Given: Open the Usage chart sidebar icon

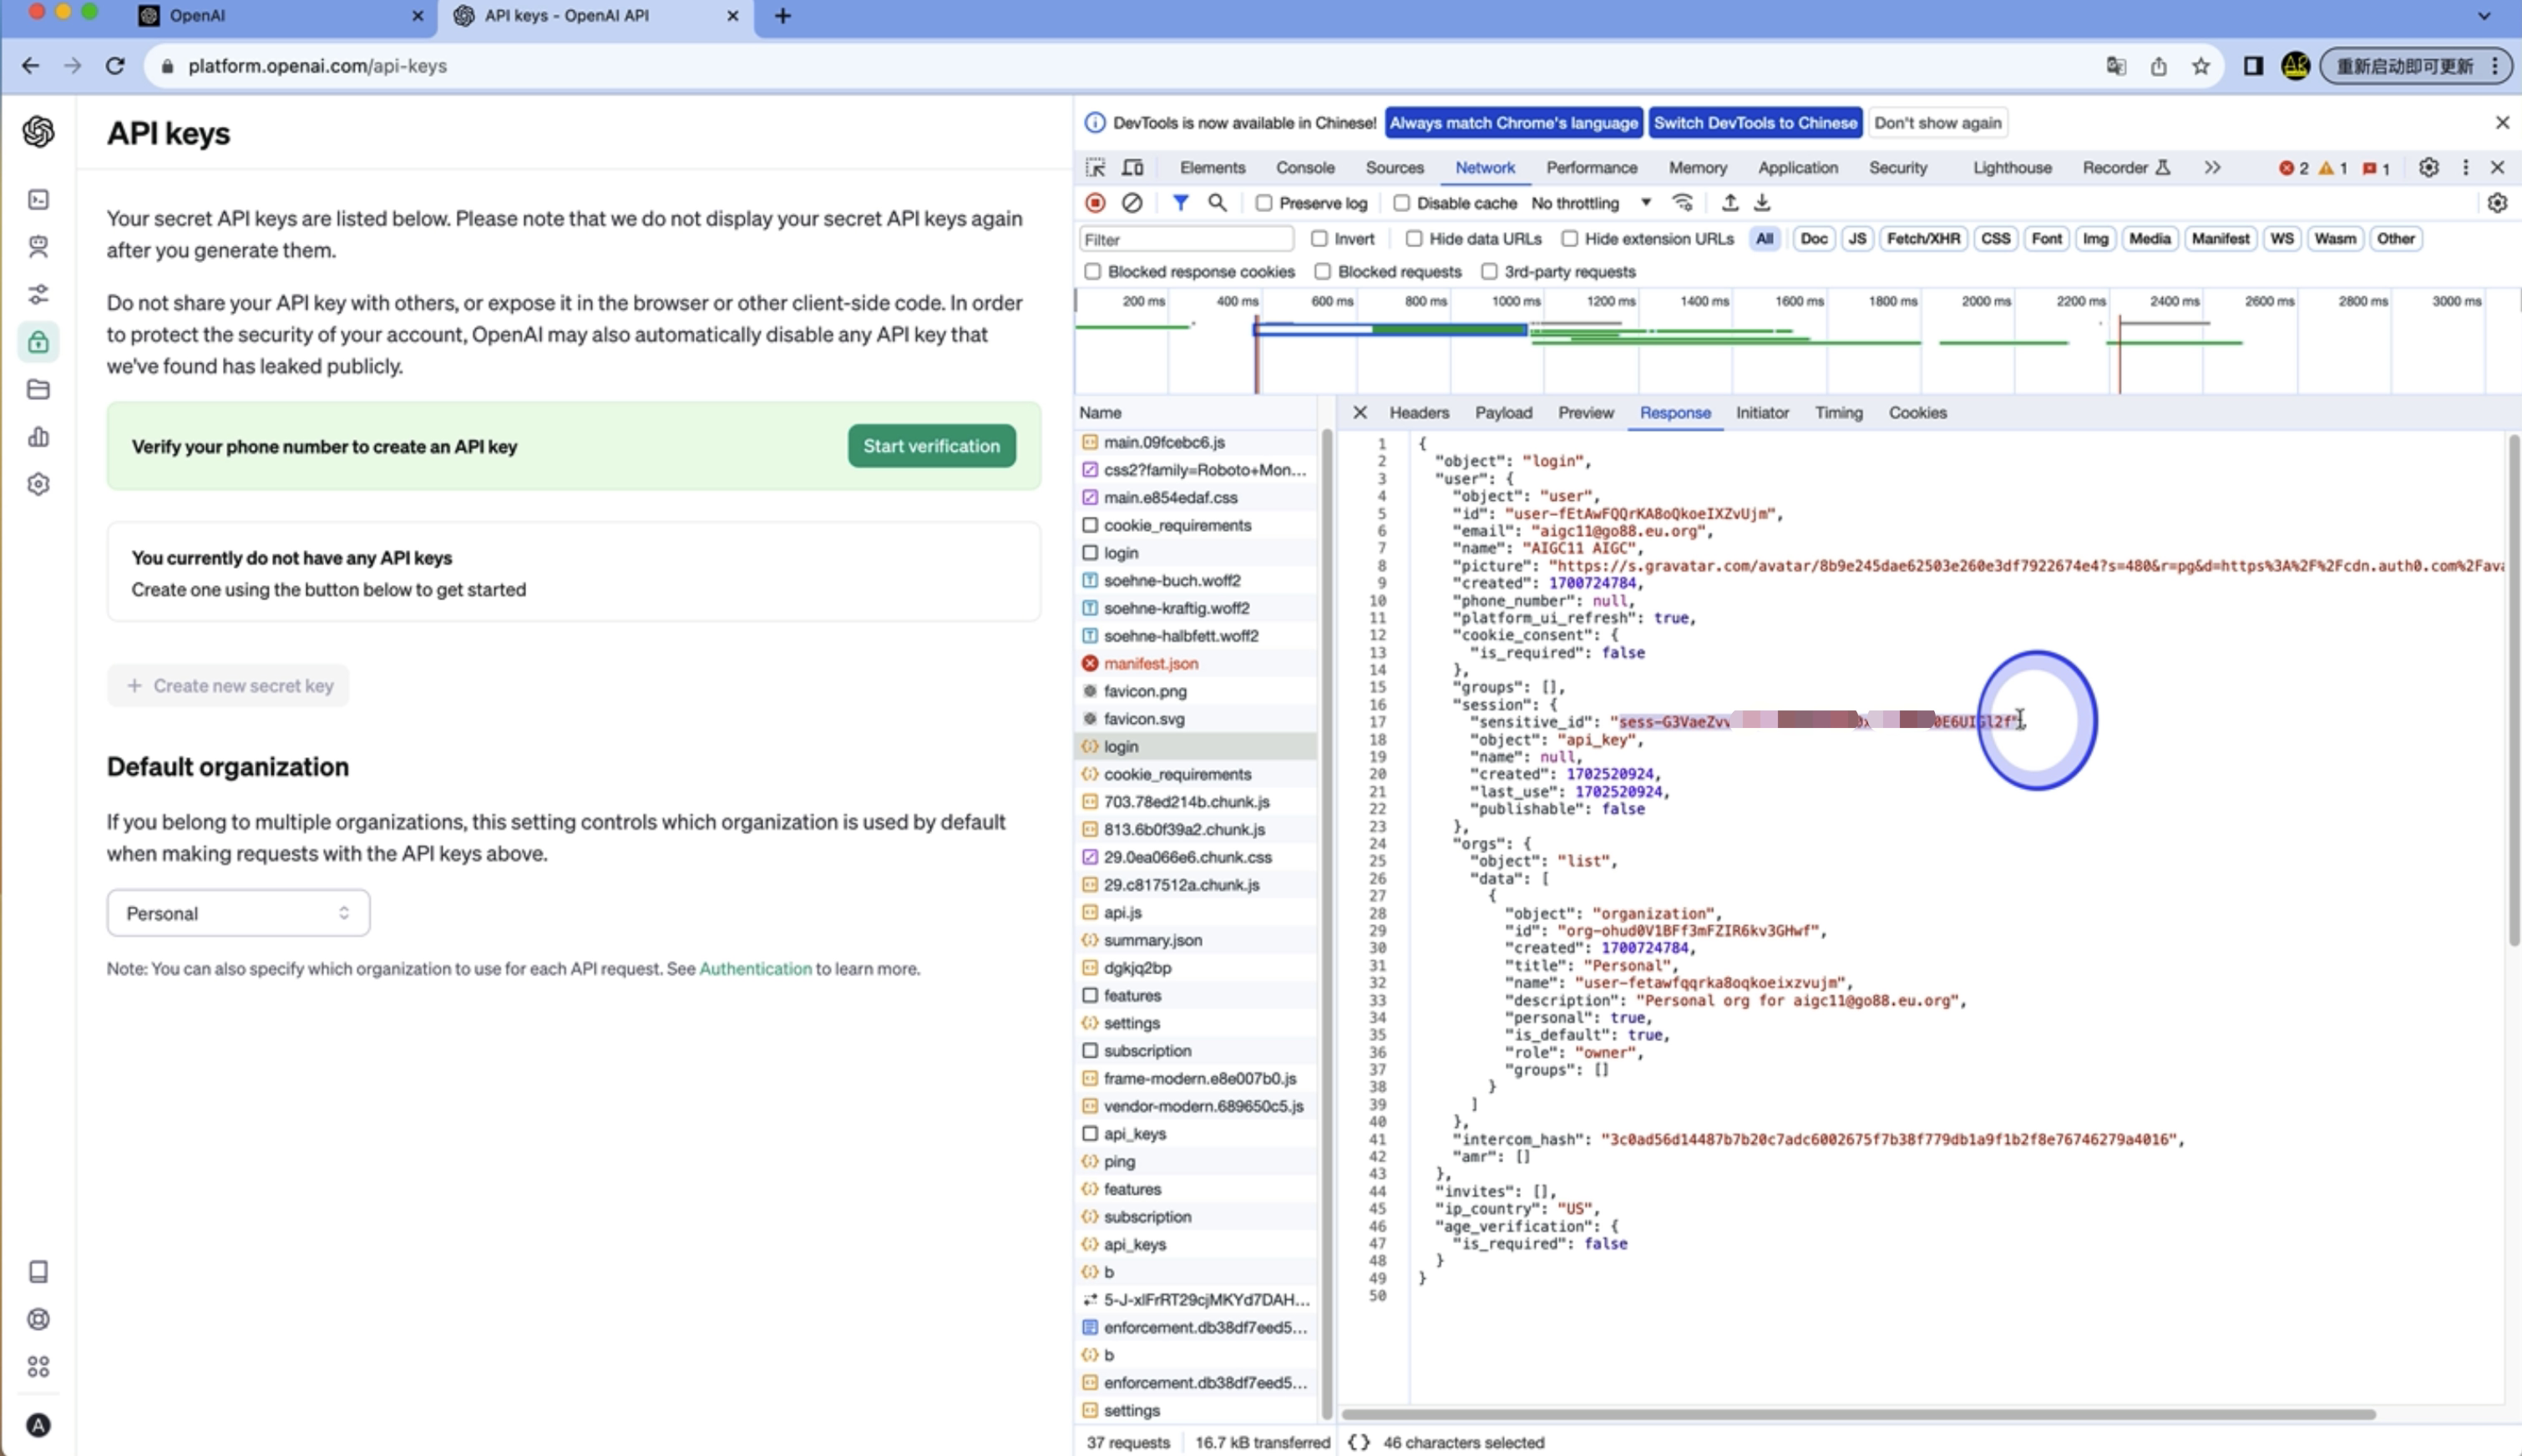Looking at the screenshot, I should [38, 437].
